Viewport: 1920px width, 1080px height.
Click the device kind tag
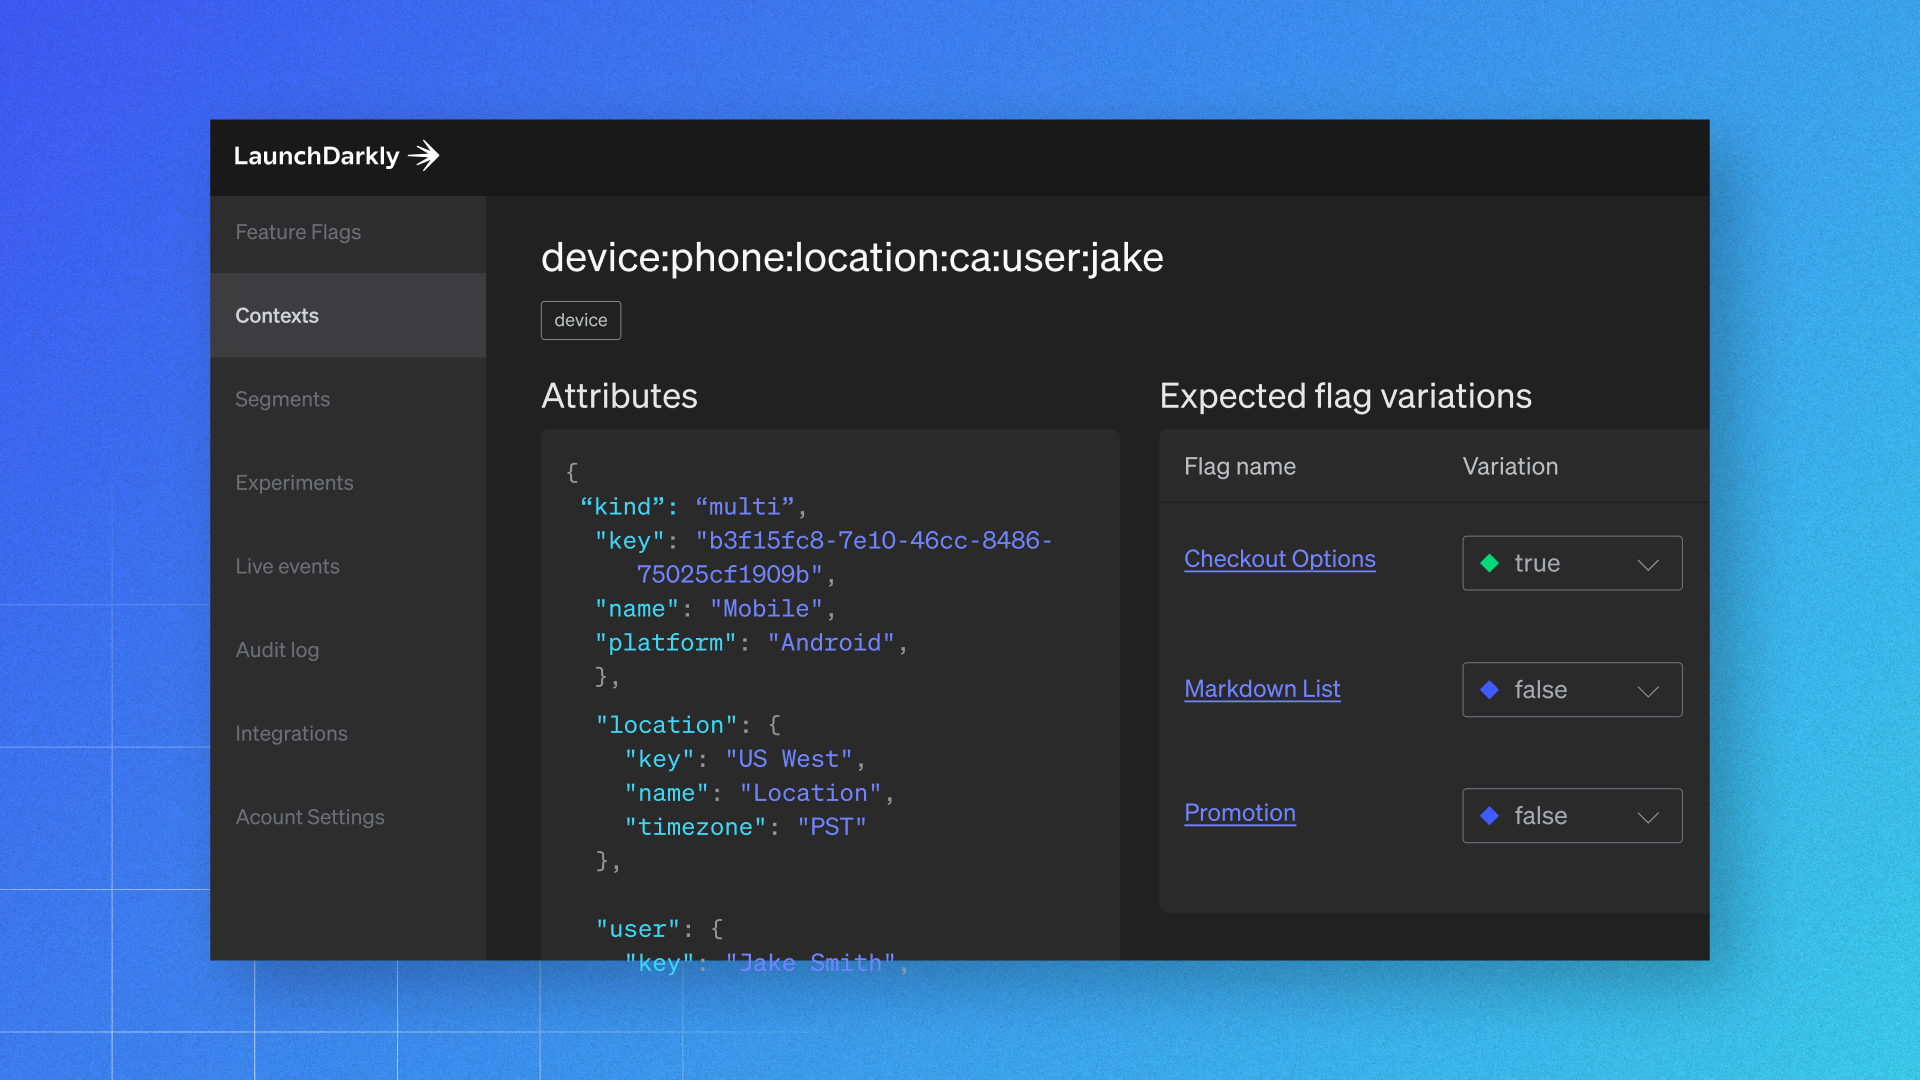(580, 320)
